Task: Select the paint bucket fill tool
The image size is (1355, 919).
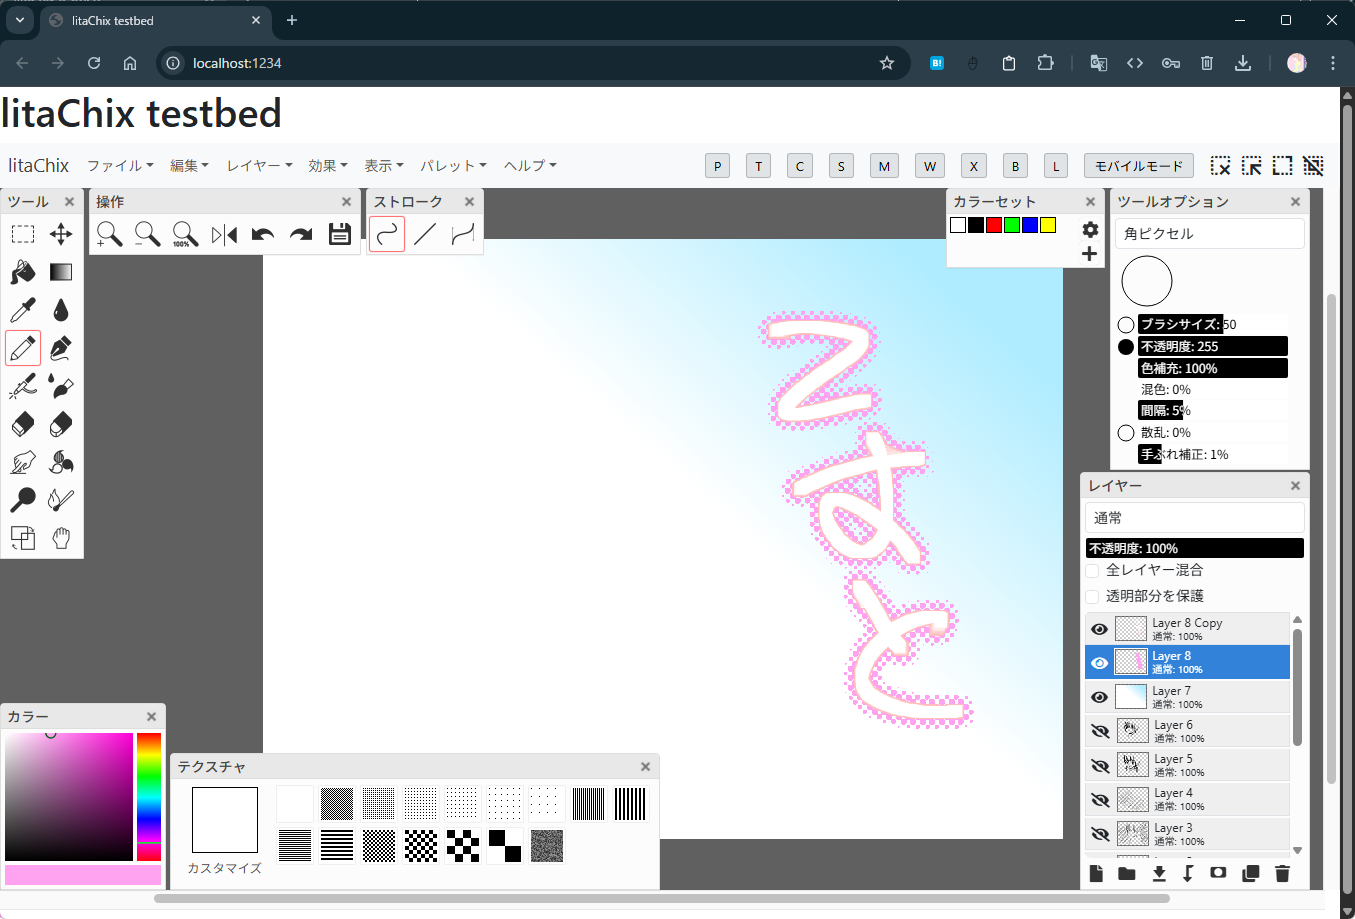Action: point(23,272)
